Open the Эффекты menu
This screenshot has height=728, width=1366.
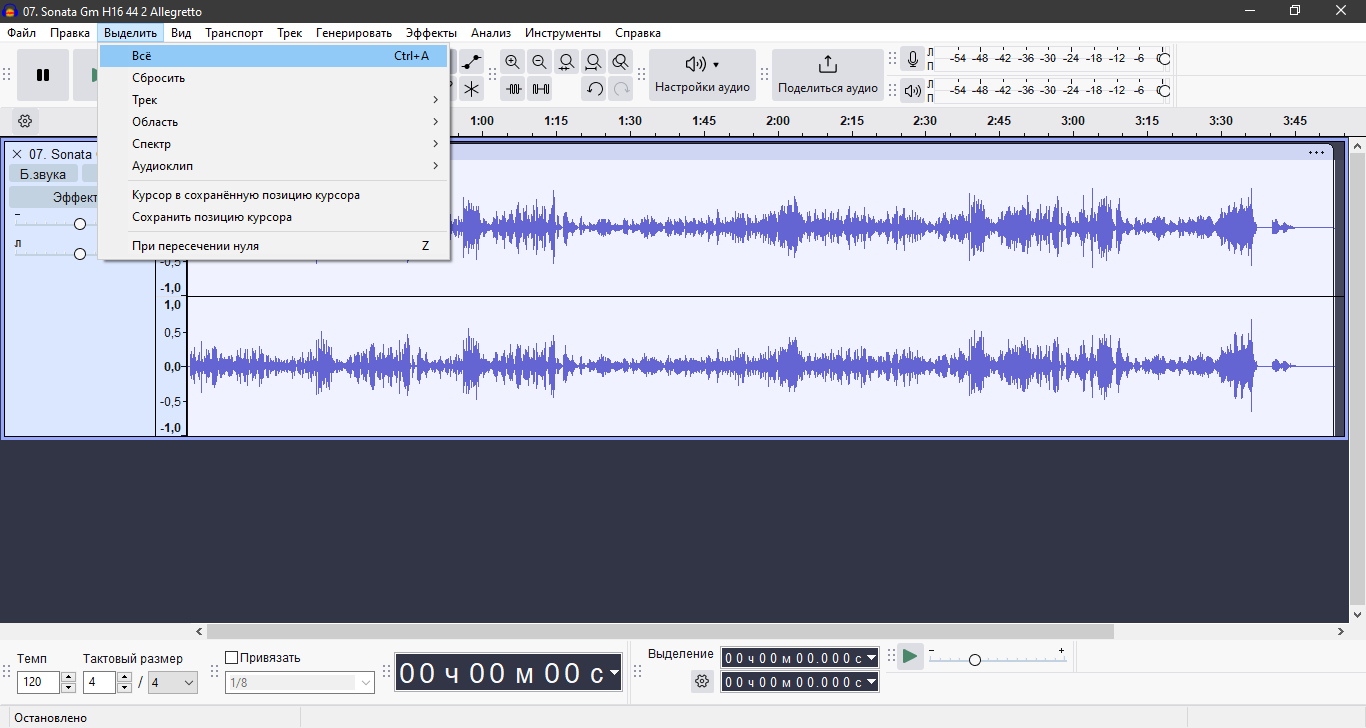(431, 33)
